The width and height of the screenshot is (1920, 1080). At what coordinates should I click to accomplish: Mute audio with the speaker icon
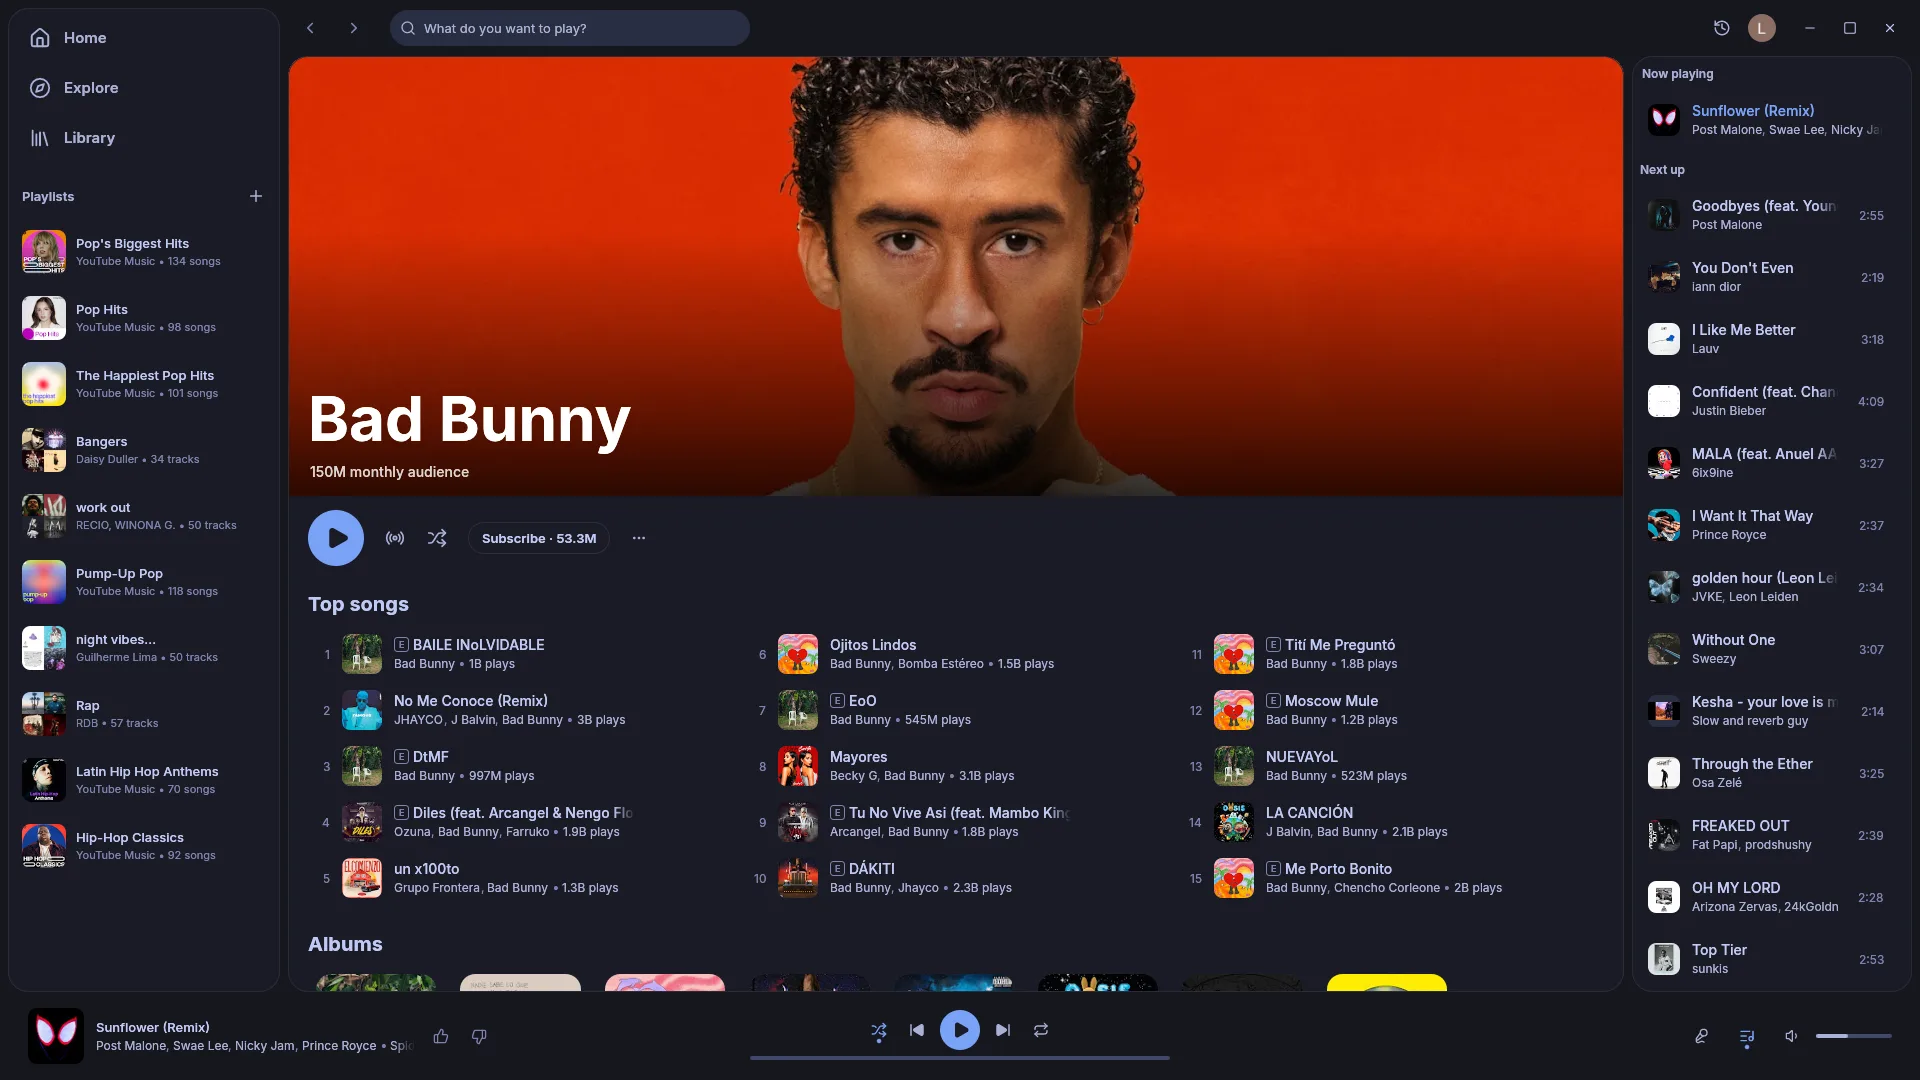click(1791, 1036)
